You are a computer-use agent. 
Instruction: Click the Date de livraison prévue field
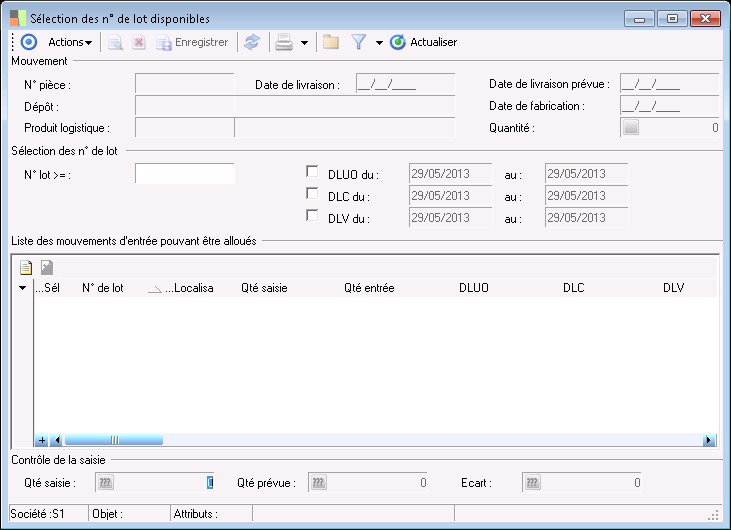click(669, 84)
